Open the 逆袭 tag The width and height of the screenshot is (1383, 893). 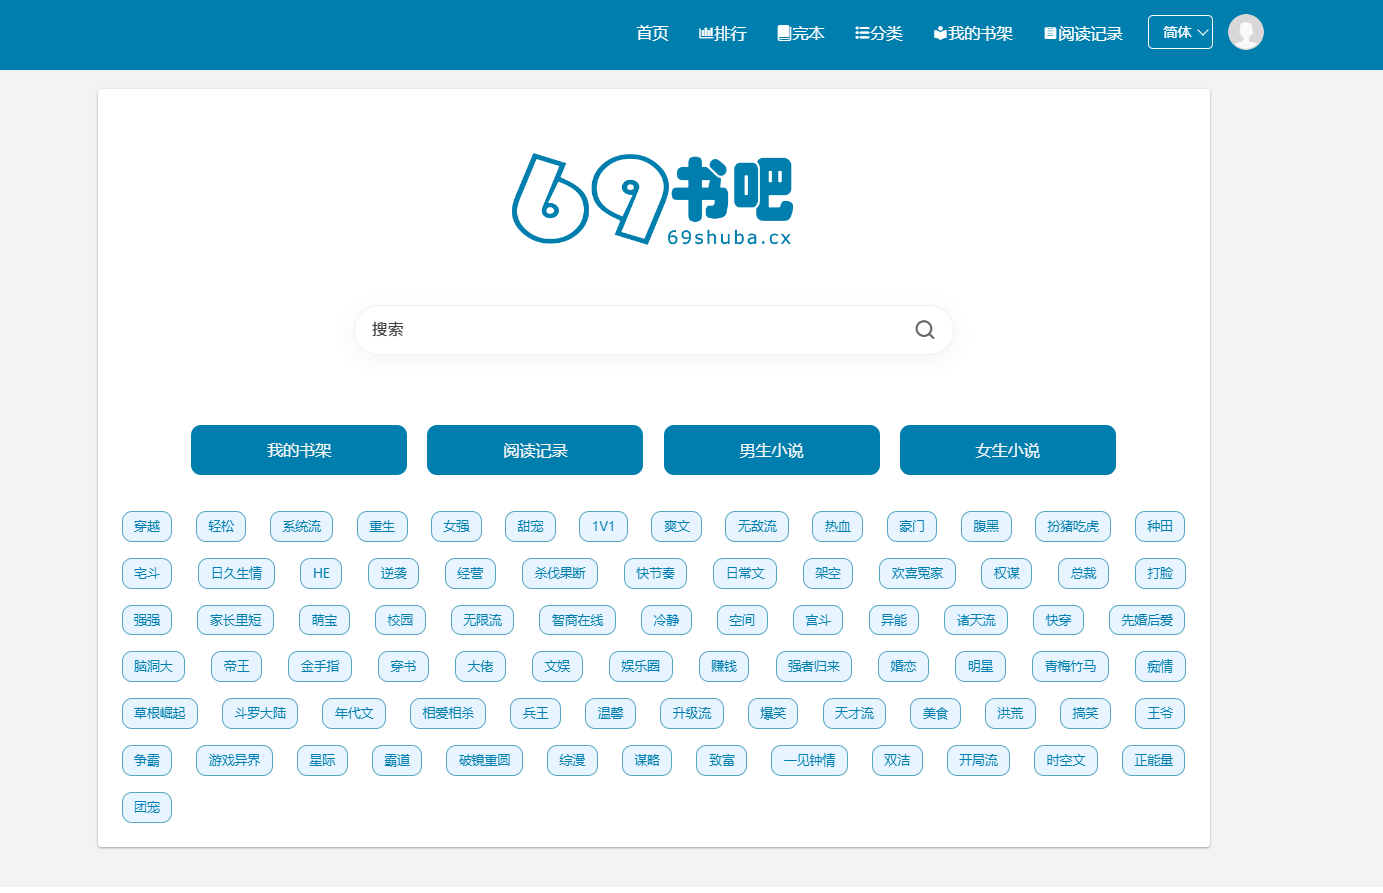click(x=394, y=573)
